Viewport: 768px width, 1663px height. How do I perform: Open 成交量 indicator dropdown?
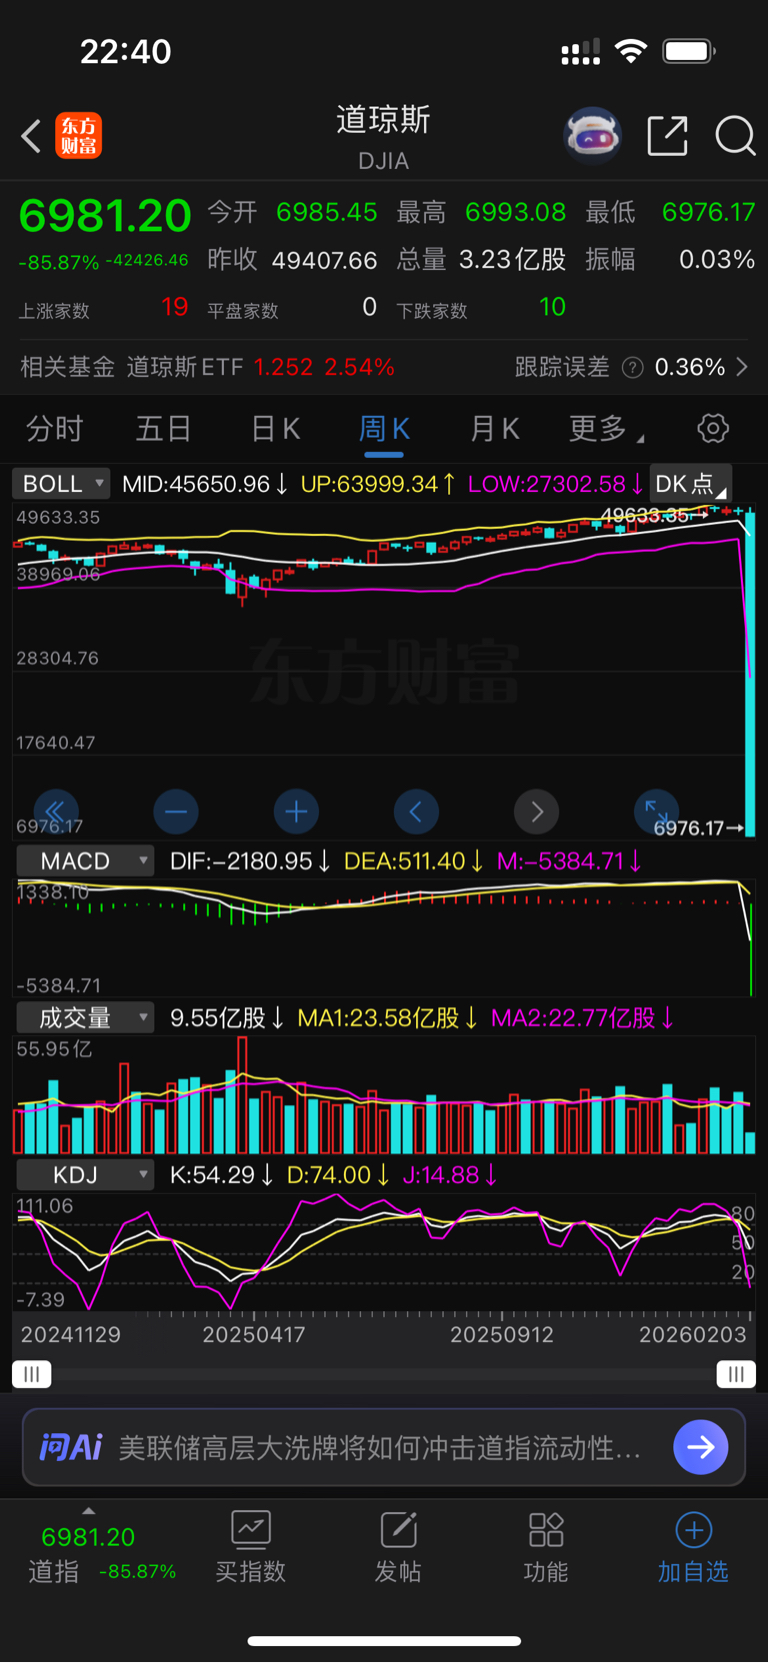point(85,1018)
